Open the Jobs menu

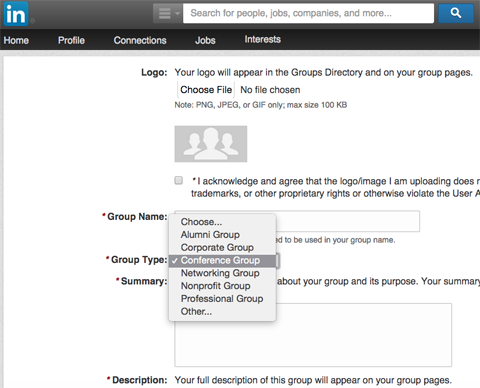click(x=205, y=40)
